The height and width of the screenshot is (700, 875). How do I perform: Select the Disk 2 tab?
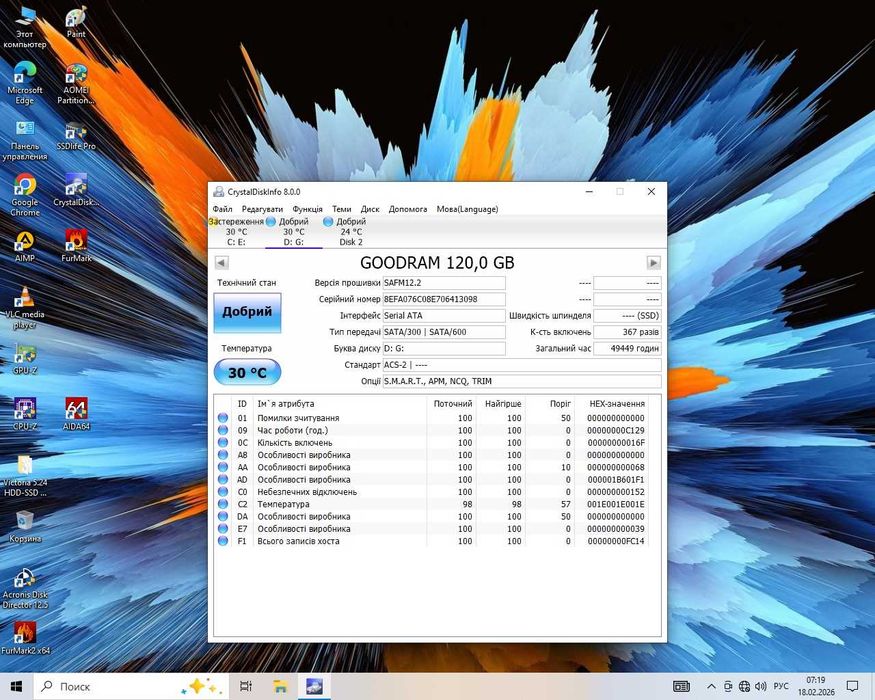coord(350,232)
